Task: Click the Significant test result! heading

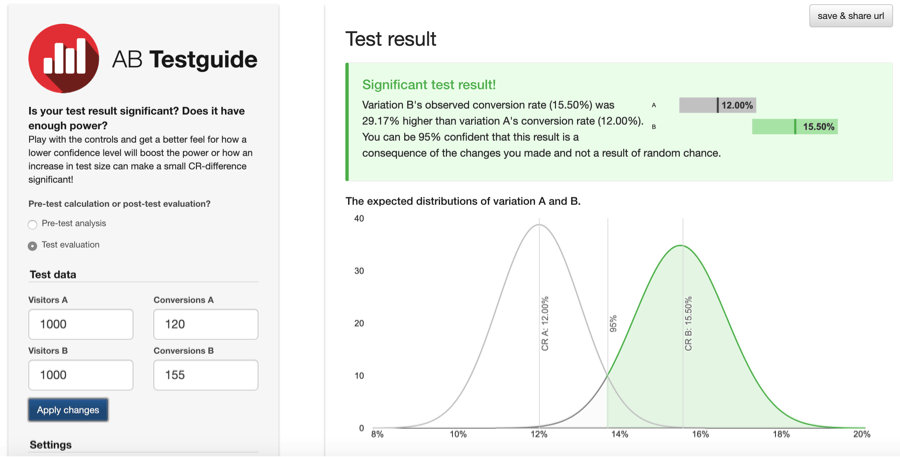Action: coord(429,85)
